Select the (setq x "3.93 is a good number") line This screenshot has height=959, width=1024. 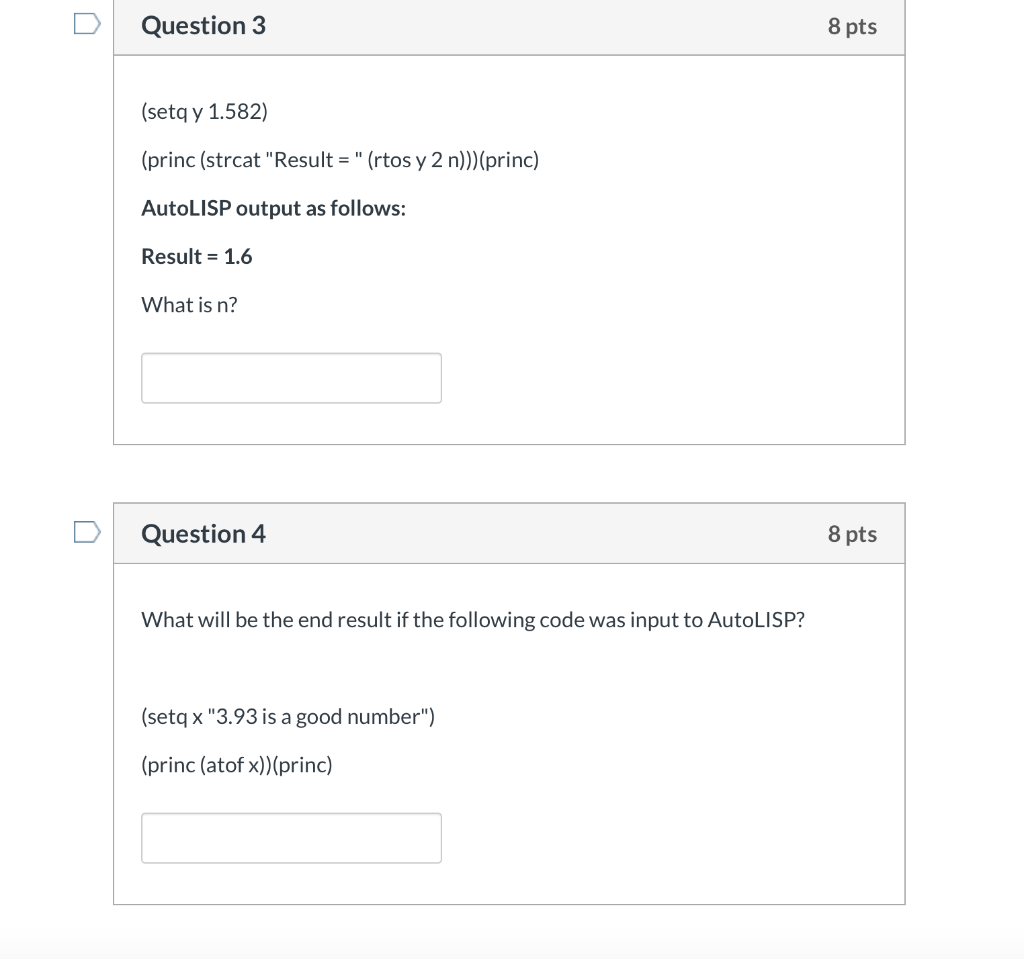click(x=287, y=716)
